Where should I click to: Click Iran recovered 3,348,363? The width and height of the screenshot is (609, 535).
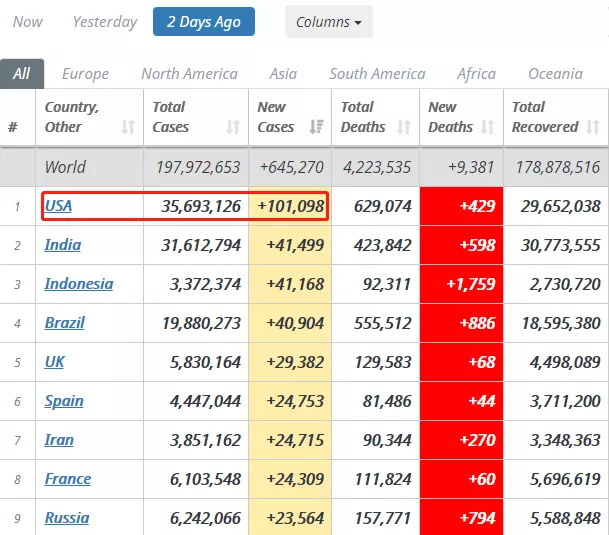coord(565,440)
